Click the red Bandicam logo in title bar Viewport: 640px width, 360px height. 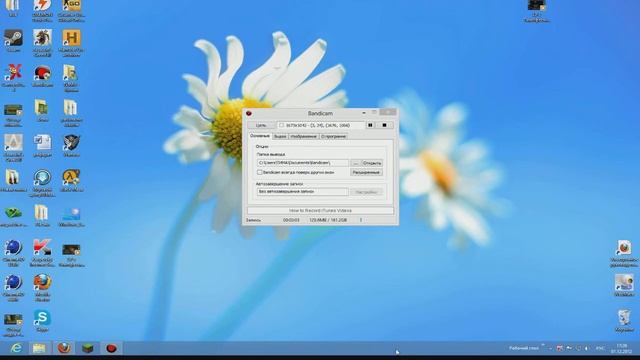click(249, 113)
